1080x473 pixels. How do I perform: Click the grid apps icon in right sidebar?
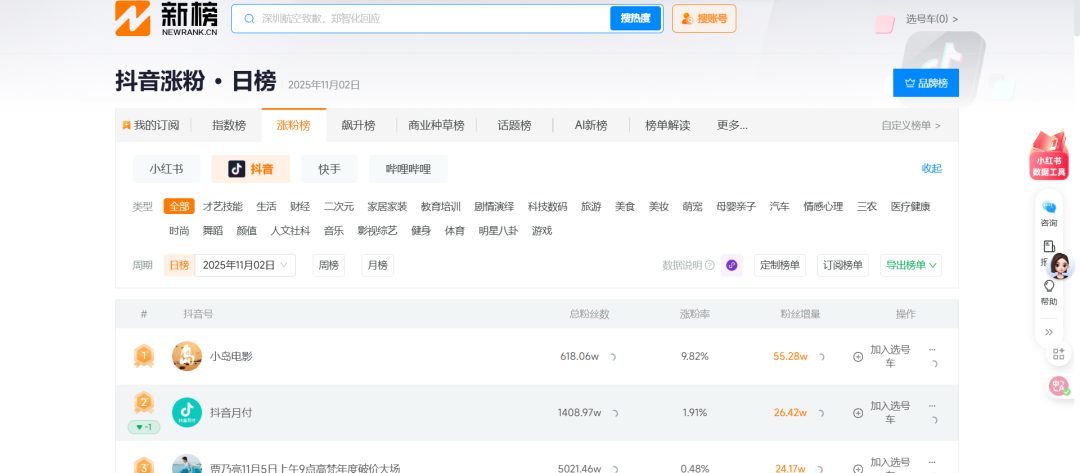[x=1058, y=354]
